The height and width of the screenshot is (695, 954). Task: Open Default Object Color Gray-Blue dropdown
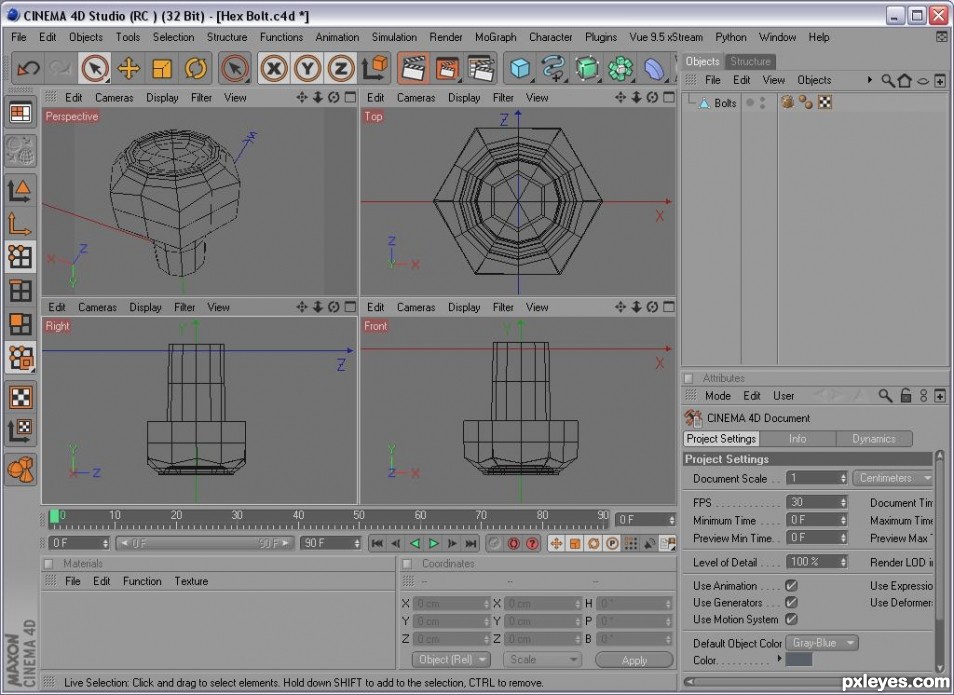pos(821,643)
